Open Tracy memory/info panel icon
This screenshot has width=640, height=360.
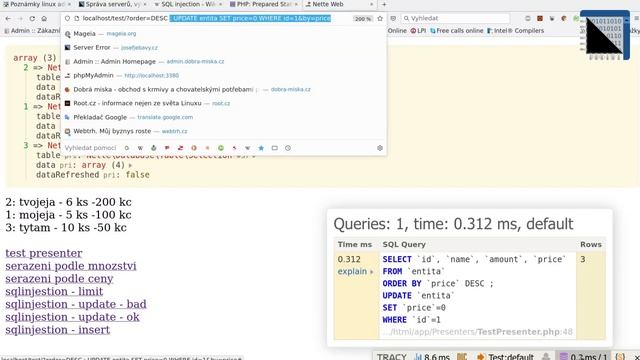point(462,356)
